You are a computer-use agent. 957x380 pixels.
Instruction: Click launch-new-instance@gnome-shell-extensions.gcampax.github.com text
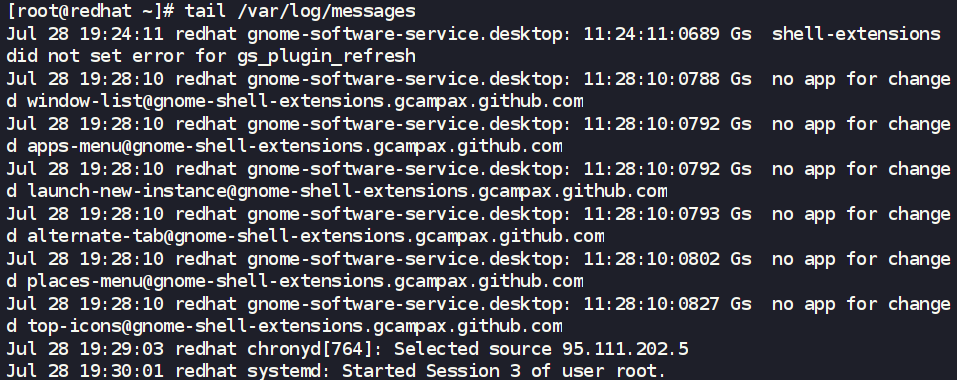tap(347, 192)
